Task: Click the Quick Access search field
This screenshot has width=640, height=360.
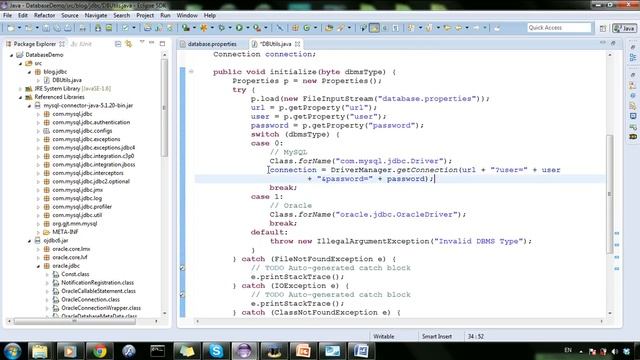Action: coord(559,28)
